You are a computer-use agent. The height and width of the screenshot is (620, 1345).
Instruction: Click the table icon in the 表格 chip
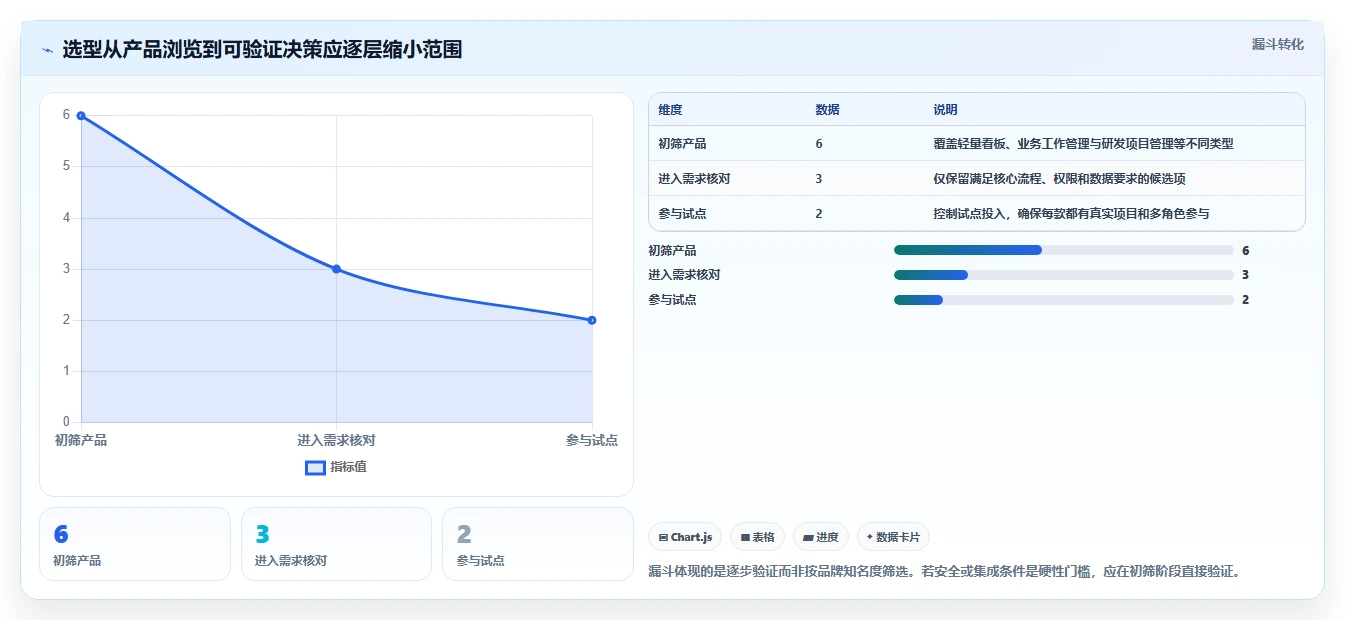point(745,538)
